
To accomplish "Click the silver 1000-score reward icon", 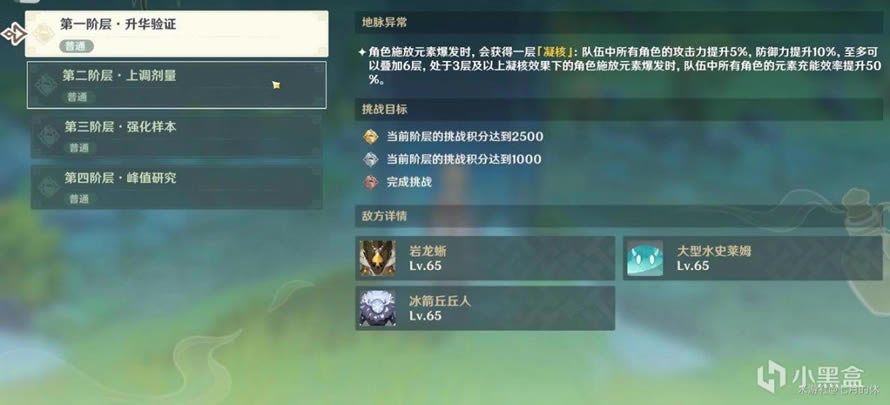I will 371,159.
